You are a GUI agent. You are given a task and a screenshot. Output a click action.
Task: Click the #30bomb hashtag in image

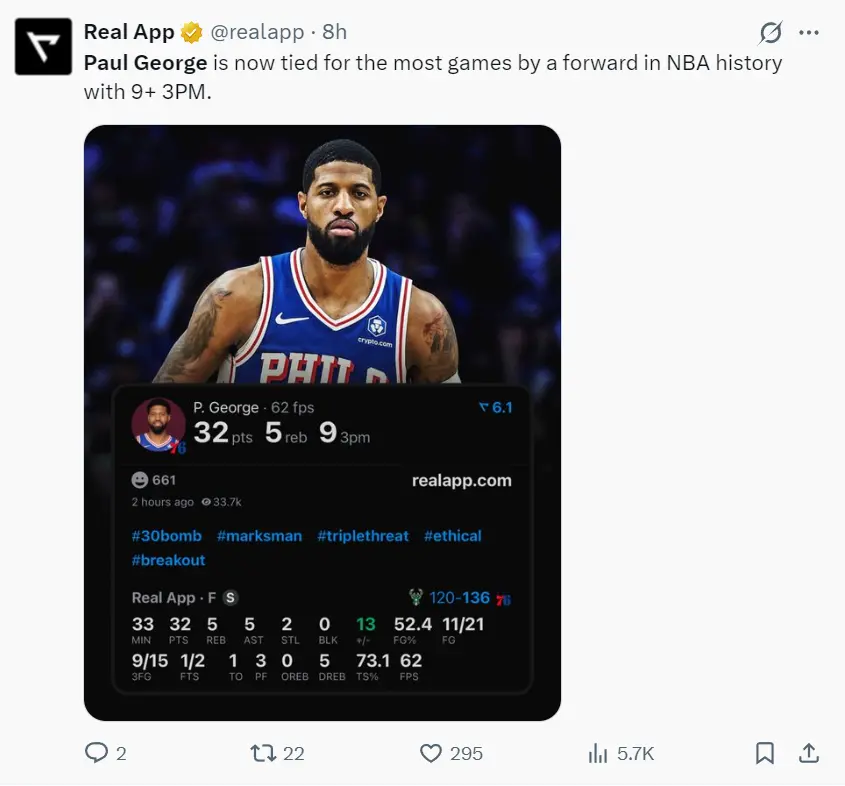pyautogui.click(x=166, y=536)
